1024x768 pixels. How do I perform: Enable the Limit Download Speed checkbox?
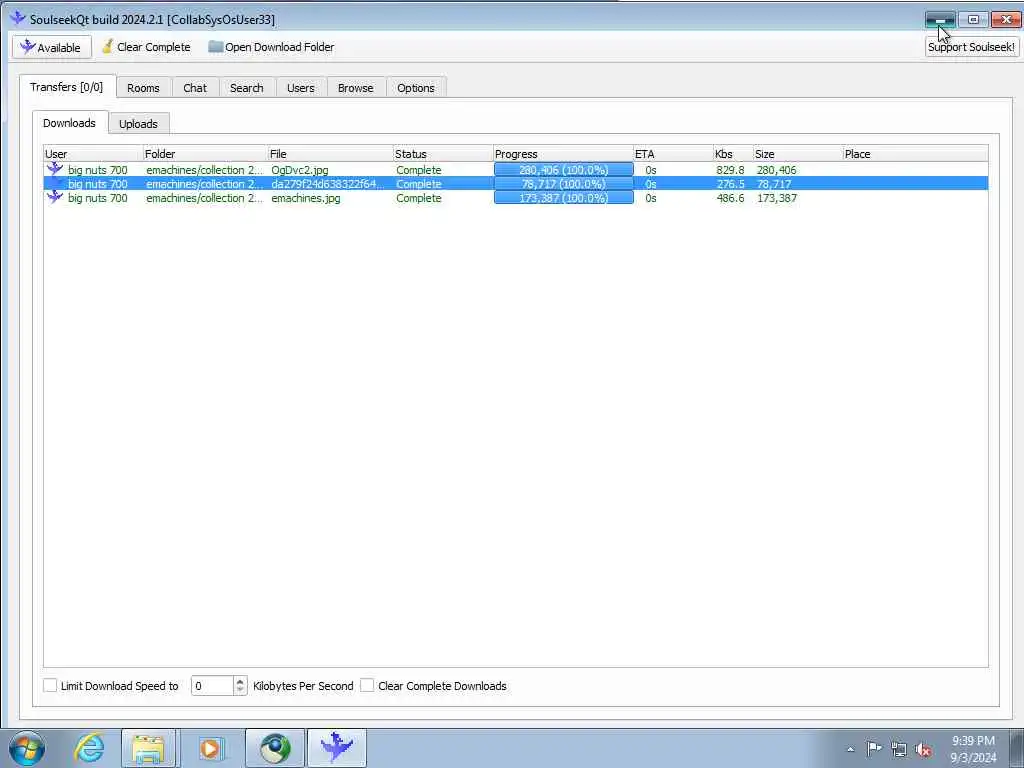click(x=50, y=685)
